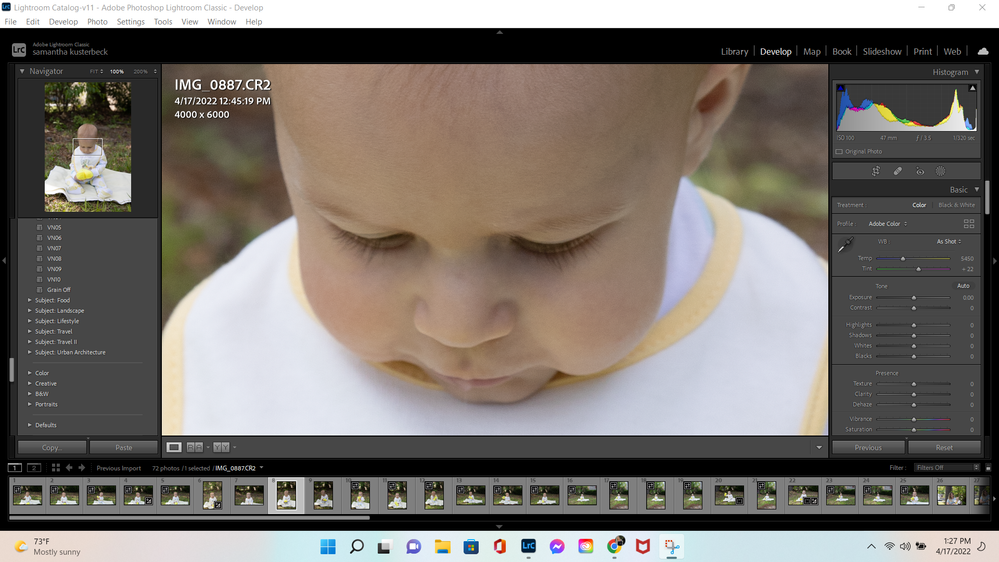Image resolution: width=999 pixels, height=562 pixels.
Task: Select the Red Eye Correction tool
Action: pyautogui.click(x=920, y=171)
